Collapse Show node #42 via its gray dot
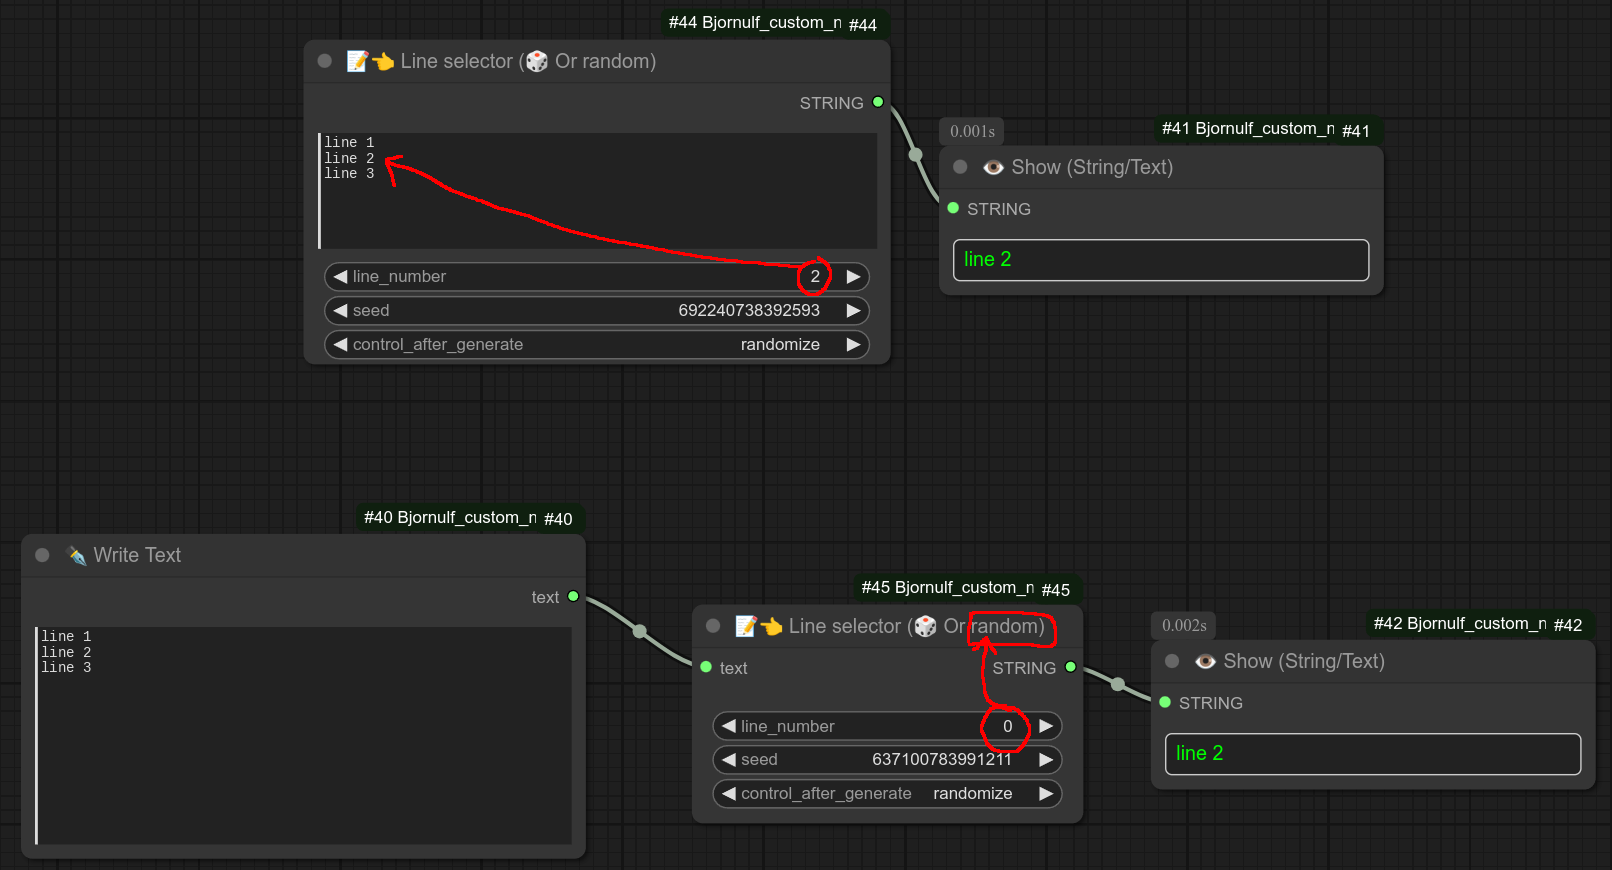This screenshot has width=1612, height=870. click(x=1172, y=661)
